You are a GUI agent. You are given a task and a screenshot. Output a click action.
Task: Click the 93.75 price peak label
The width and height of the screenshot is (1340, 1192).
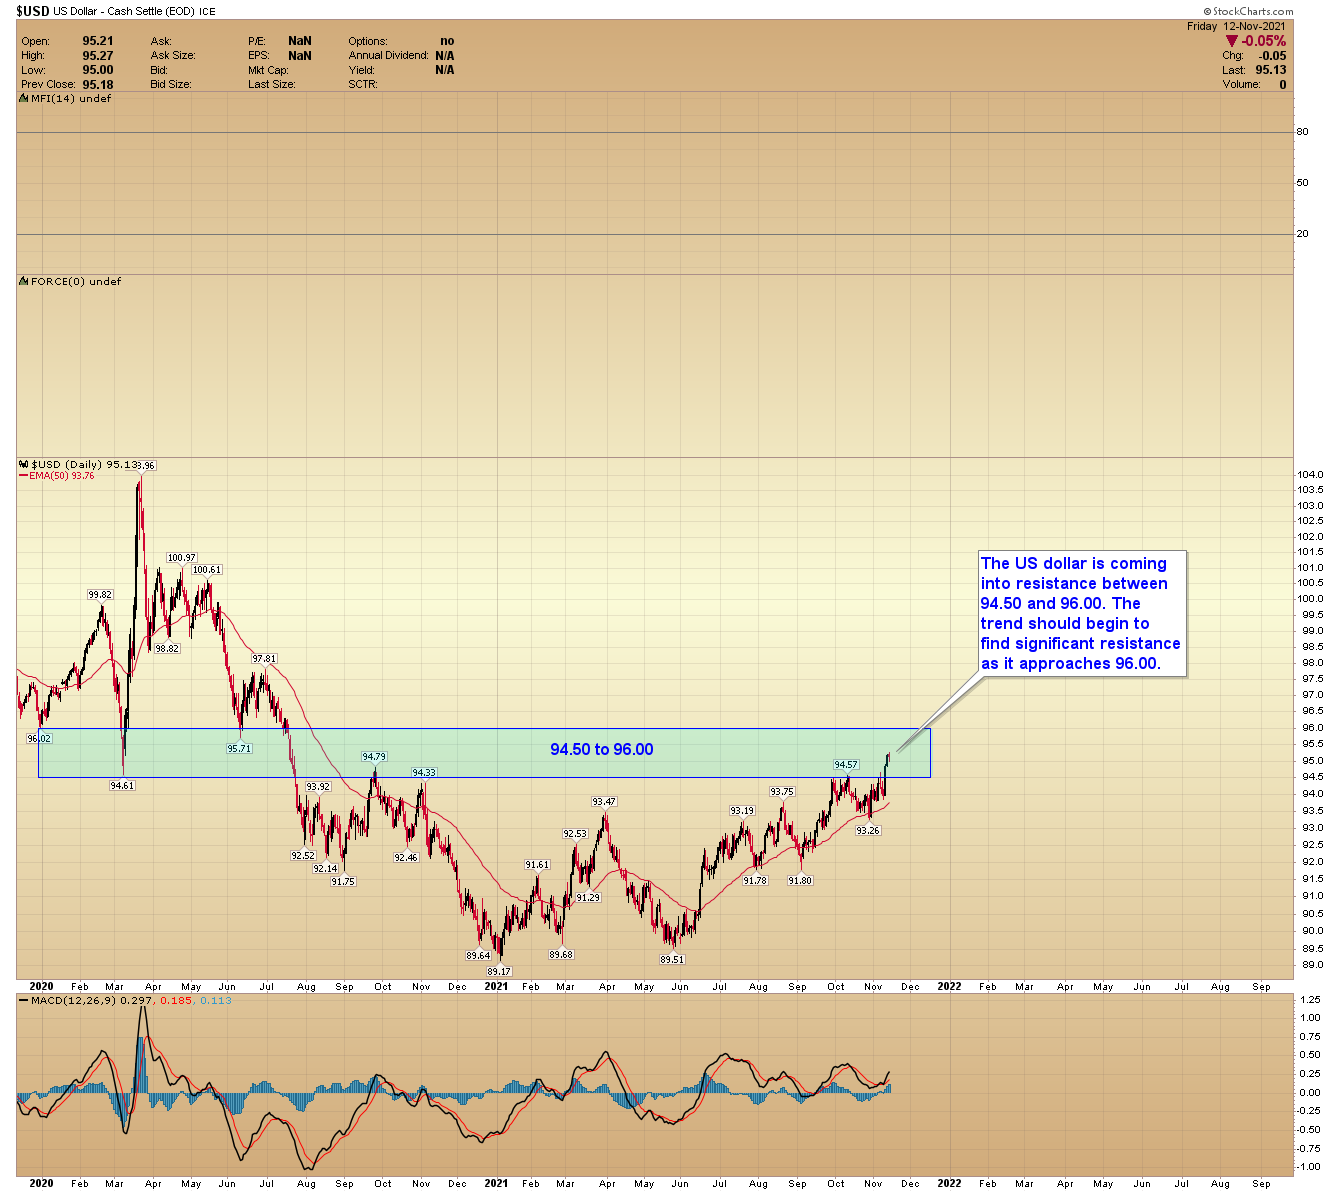(x=782, y=792)
